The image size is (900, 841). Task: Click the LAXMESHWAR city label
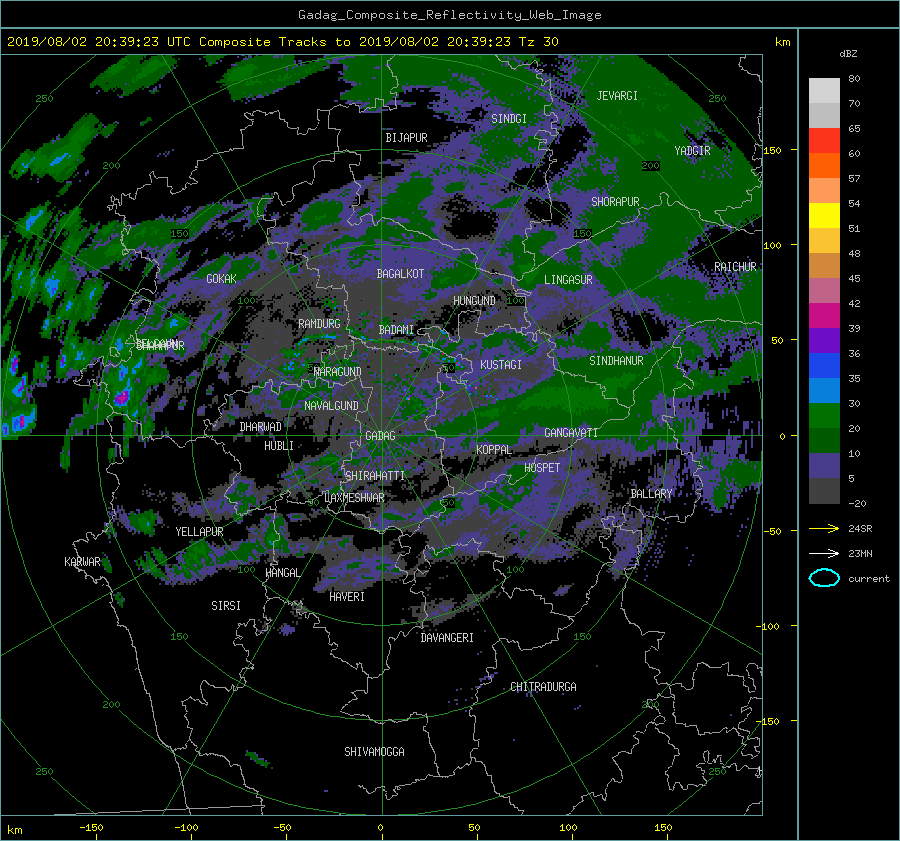354,498
